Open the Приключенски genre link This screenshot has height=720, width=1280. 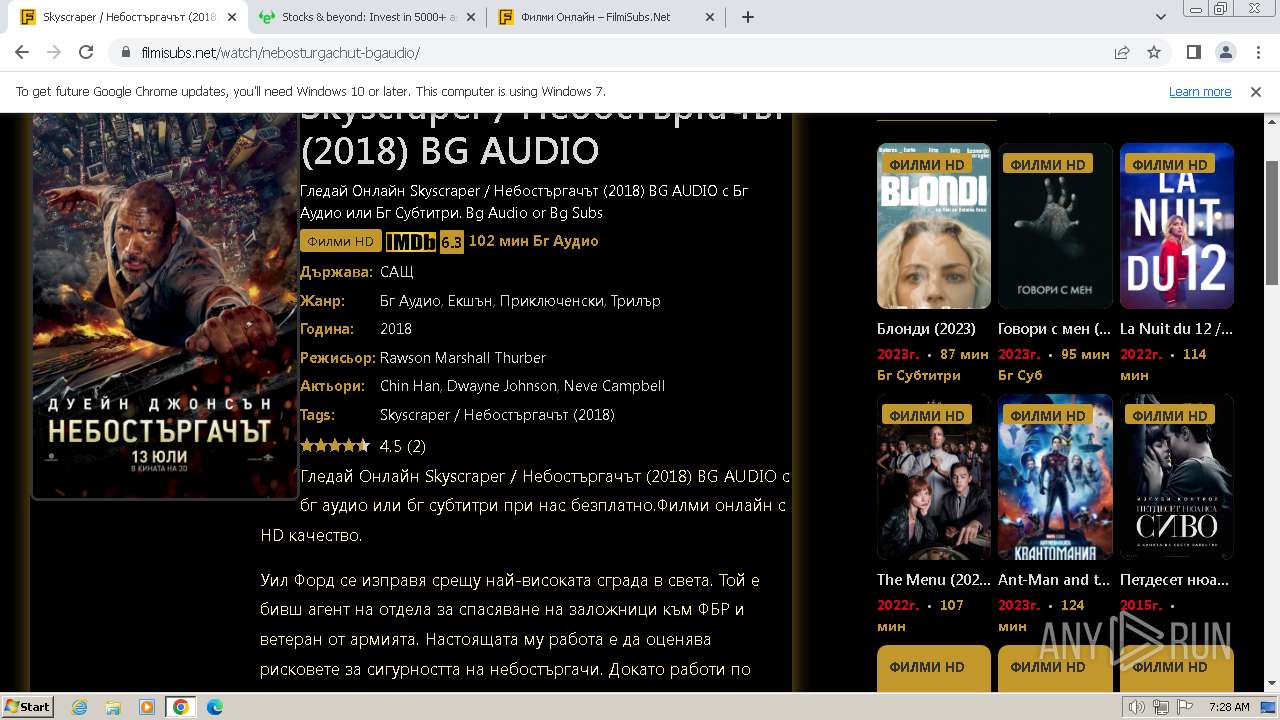pos(551,300)
